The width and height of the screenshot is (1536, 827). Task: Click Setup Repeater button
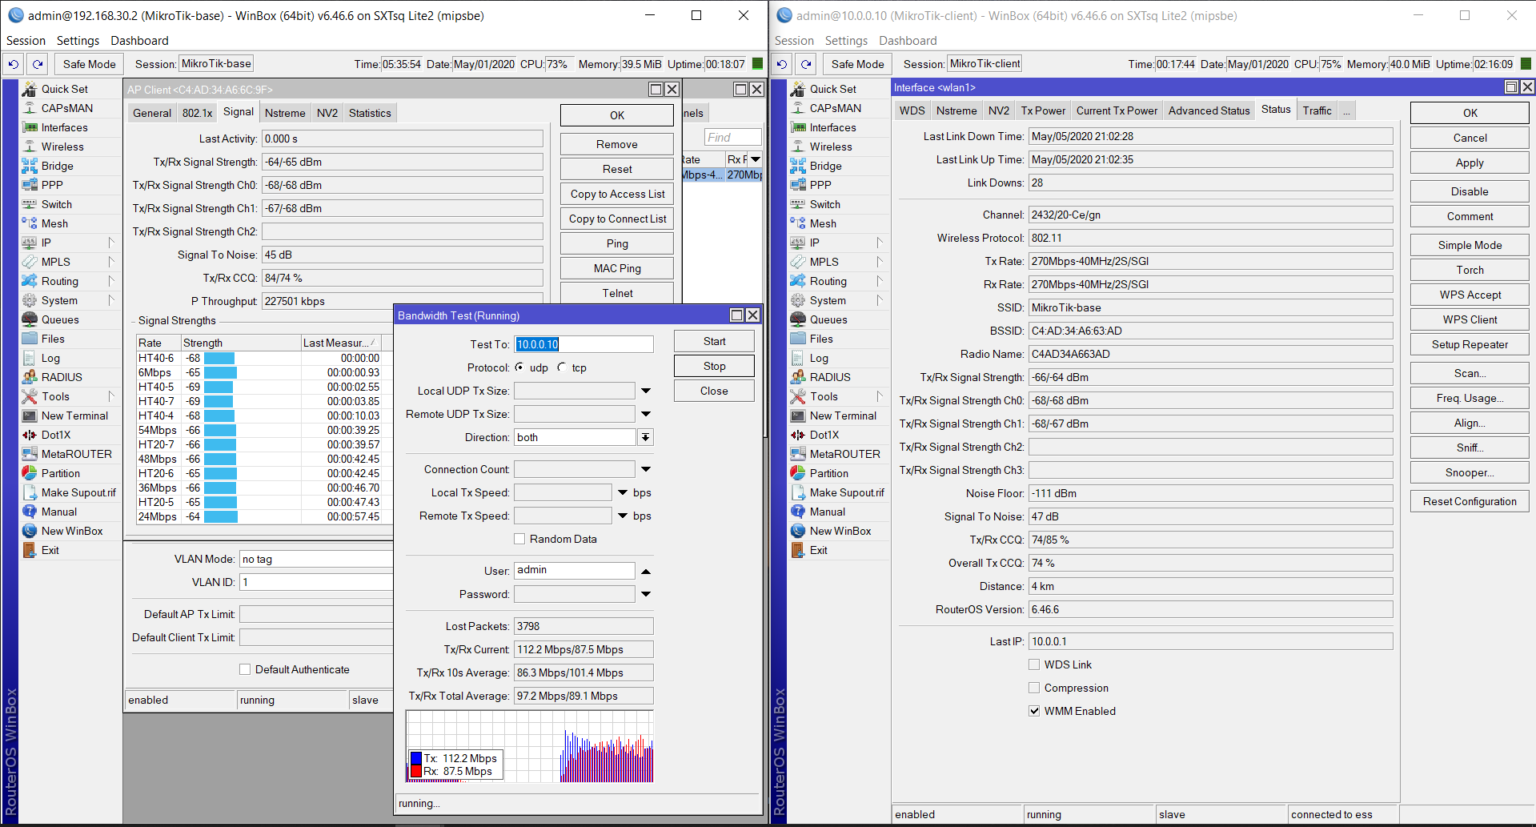click(x=1469, y=345)
